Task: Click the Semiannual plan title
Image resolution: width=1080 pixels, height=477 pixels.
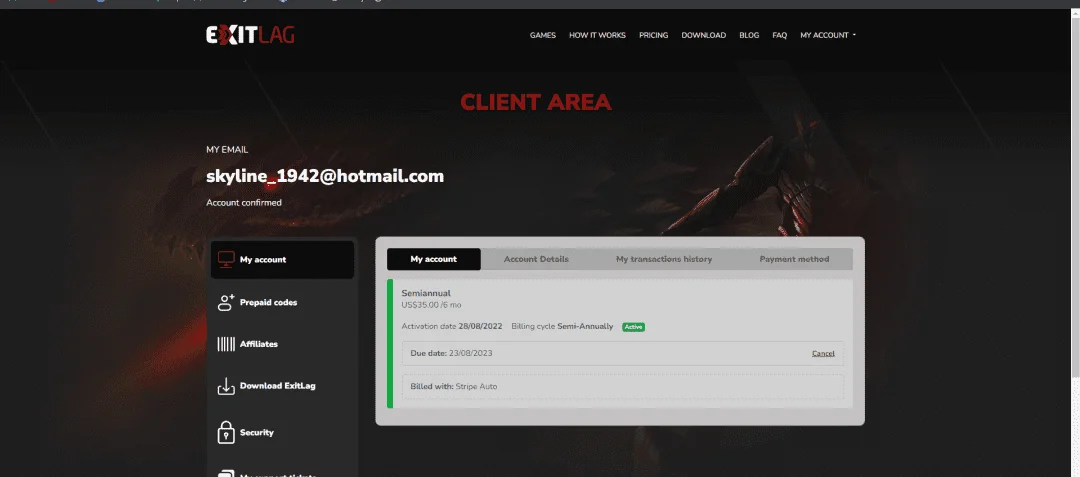Action: (426, 293)
